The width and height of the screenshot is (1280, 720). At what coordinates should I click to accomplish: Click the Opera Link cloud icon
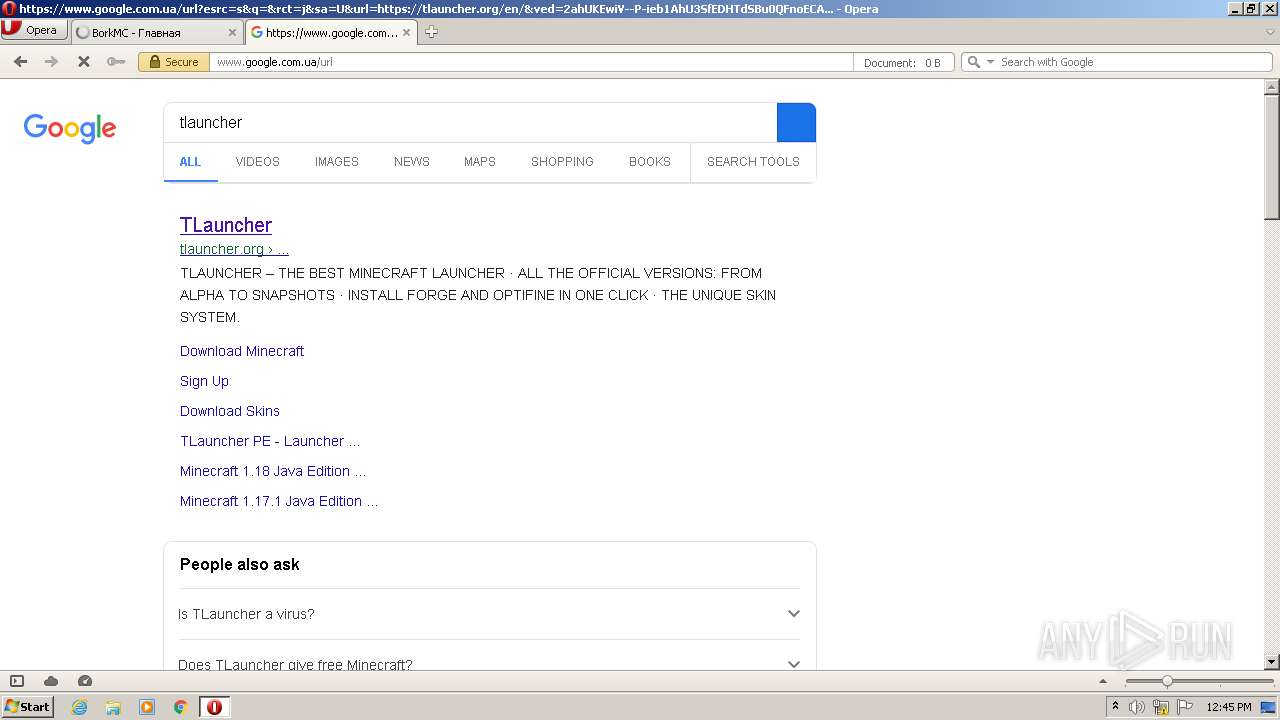tap(51, 681)
